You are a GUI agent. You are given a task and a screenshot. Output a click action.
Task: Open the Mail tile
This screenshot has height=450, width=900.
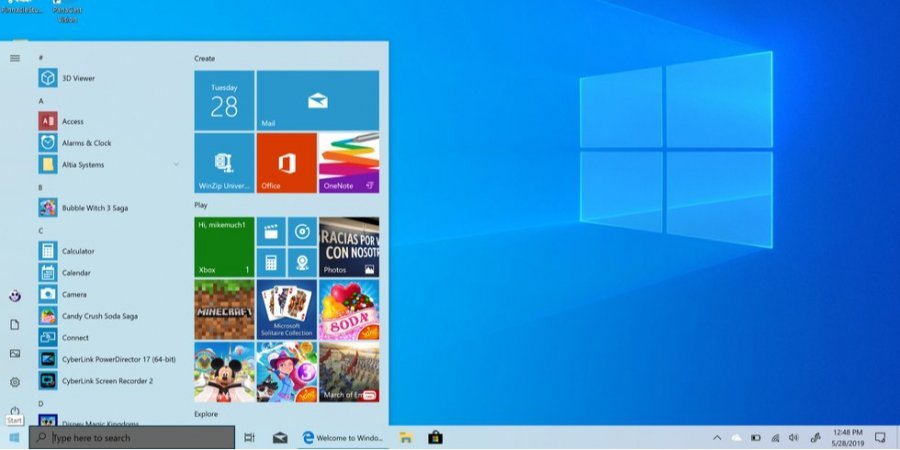click(317, 100)
